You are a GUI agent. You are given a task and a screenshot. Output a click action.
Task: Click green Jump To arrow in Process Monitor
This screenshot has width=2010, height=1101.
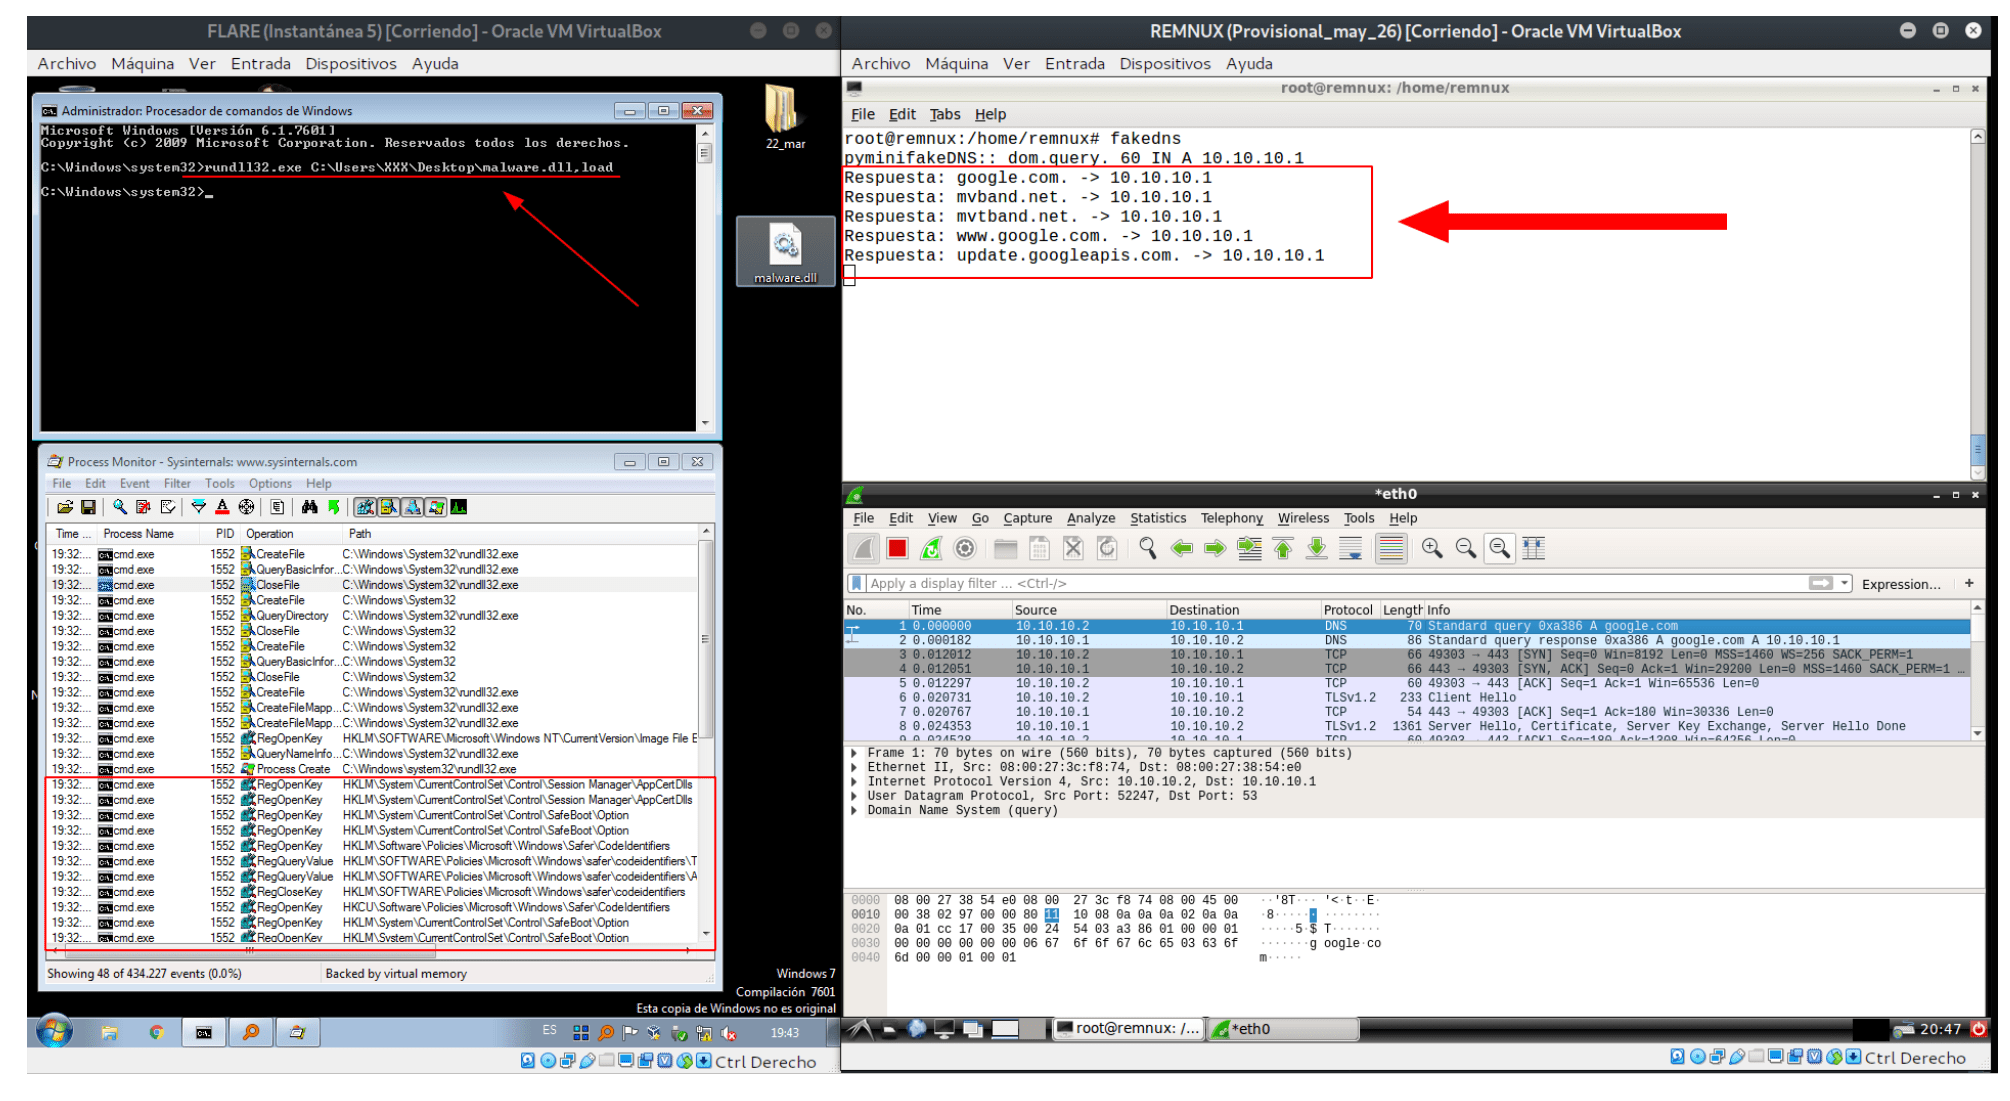tap(334, 508)
